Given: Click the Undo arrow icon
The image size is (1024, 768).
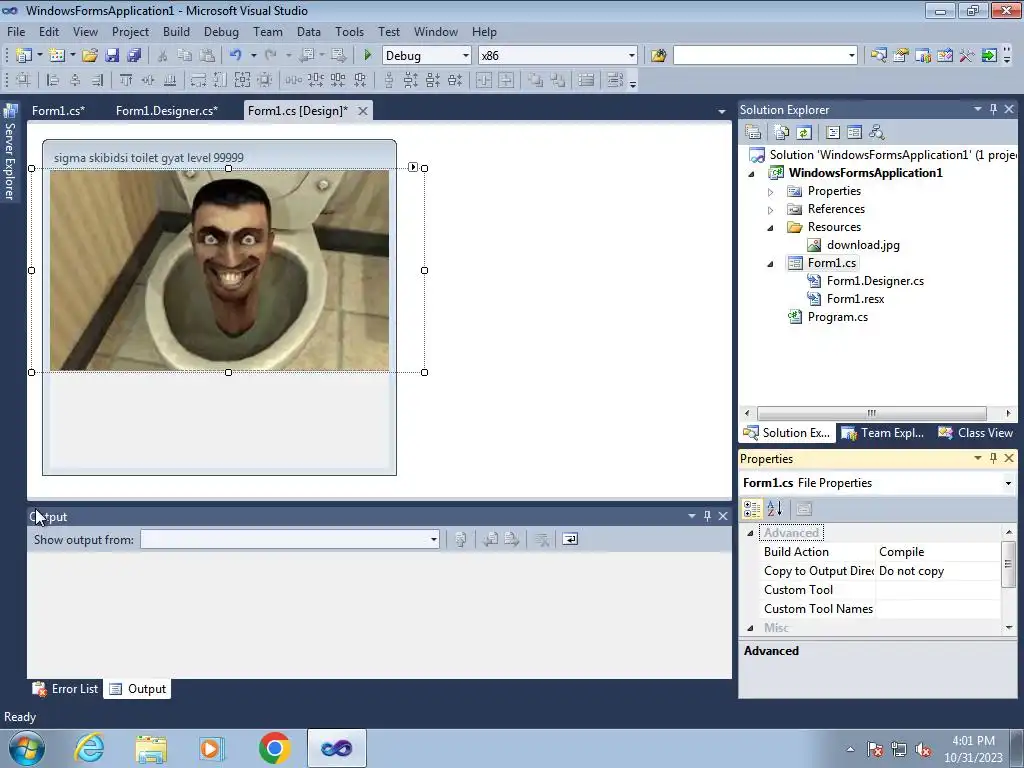Looking at the screenshot, I should click(236, 56).
